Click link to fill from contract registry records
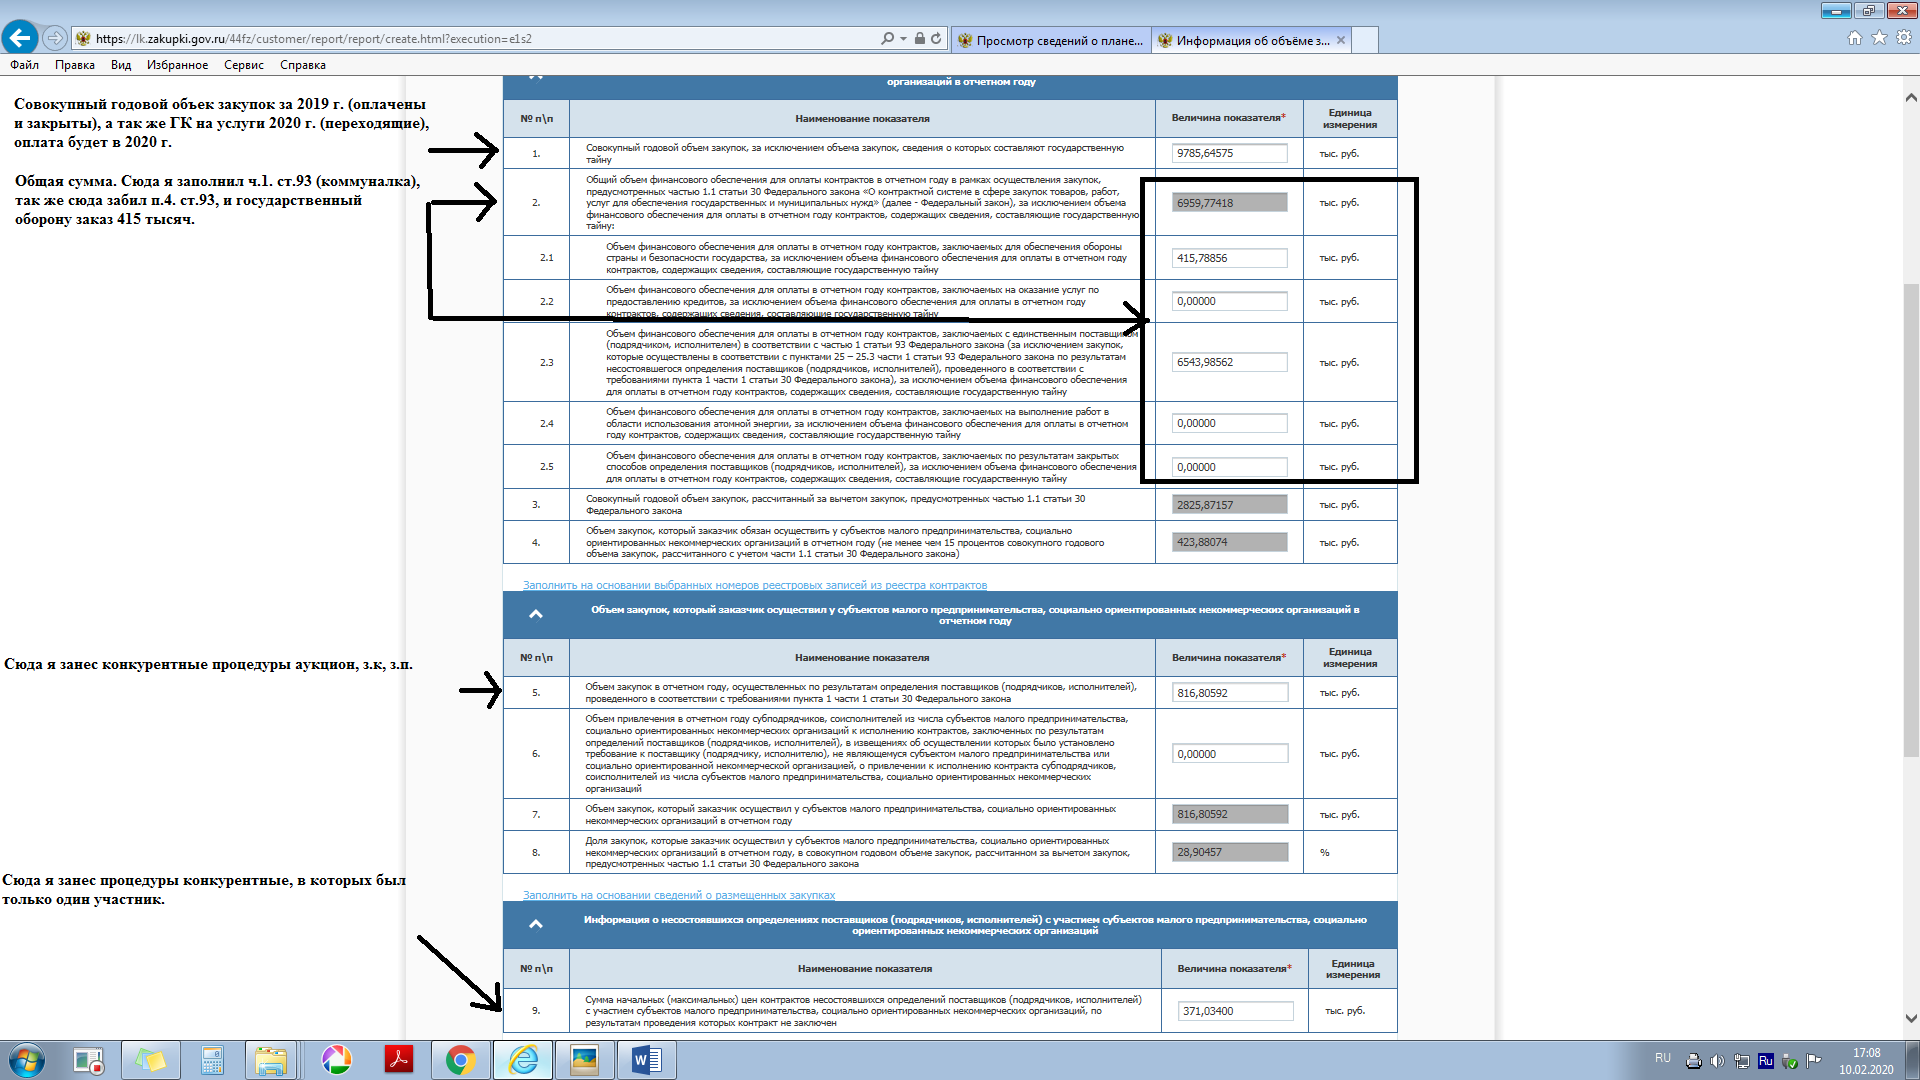1920x1080 pixels. coord(754,585)
